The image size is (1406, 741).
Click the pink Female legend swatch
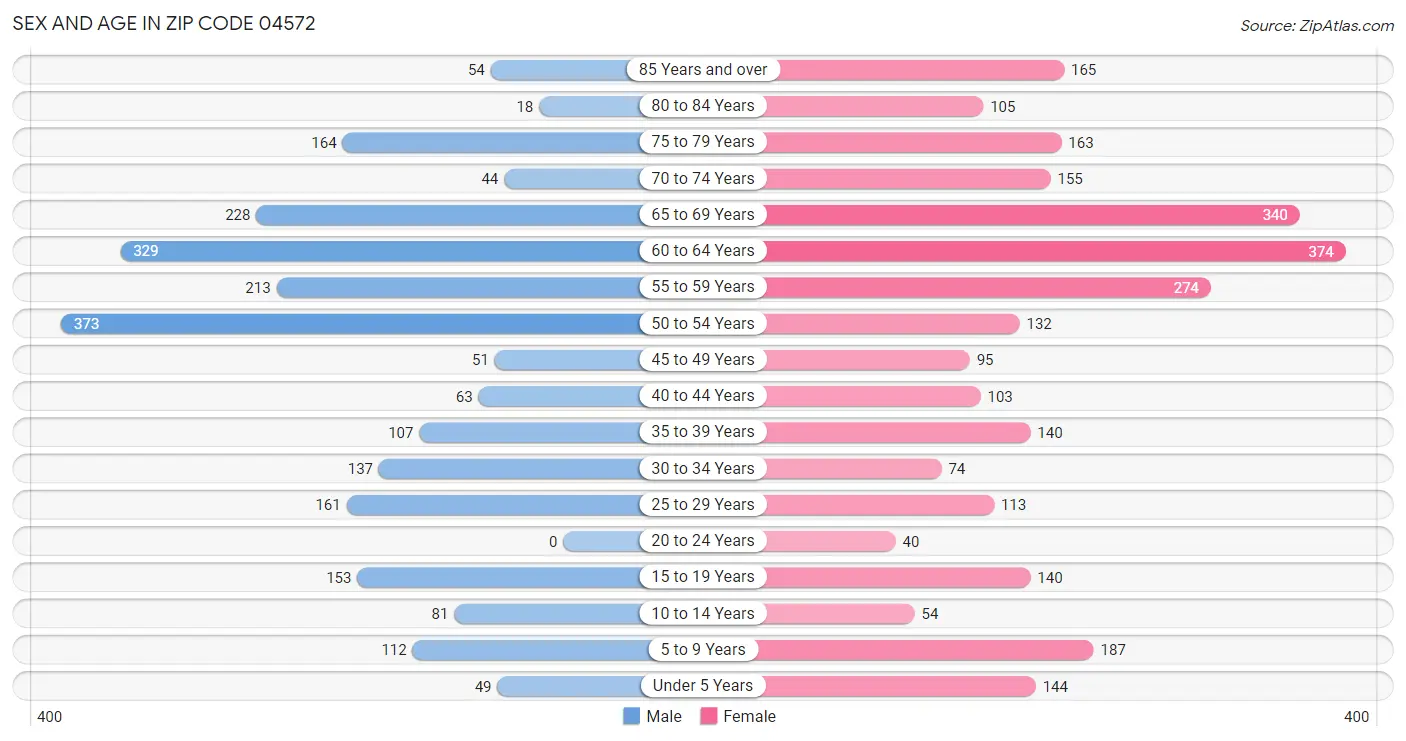tap(709, 716)
